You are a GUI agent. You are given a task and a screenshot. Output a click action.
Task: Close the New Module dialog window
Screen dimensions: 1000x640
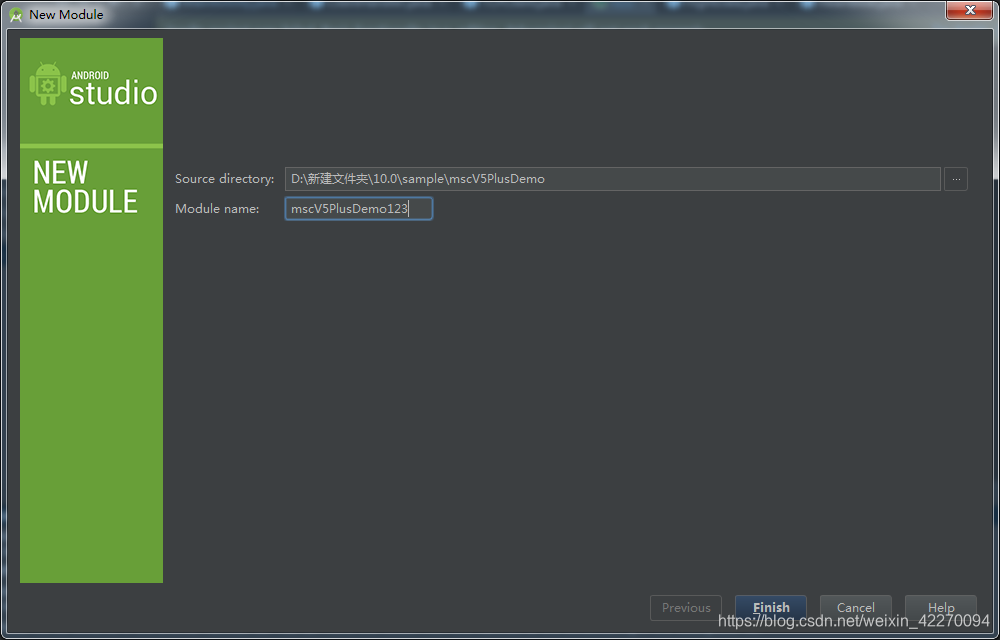pyautogui.click(x=969, y=10)
